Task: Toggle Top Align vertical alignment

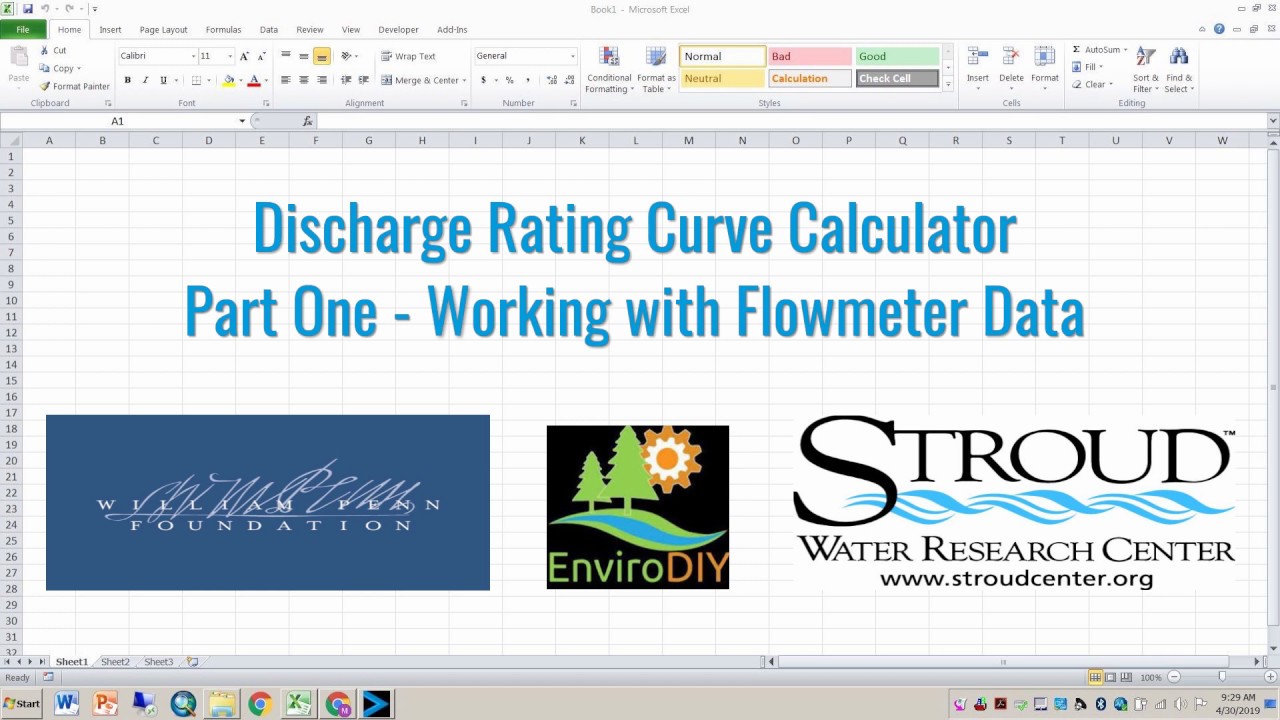Action: (286, 56)
